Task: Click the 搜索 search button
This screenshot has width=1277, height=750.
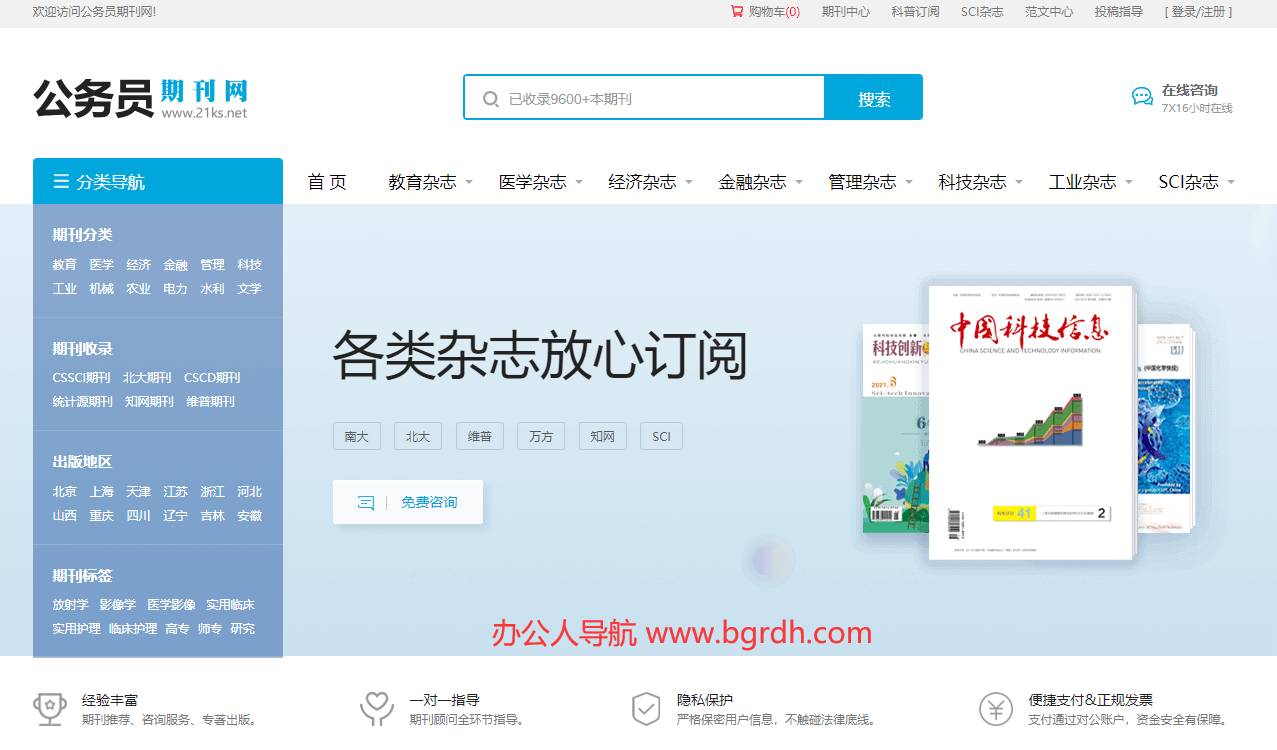Action: pos(872,97)
